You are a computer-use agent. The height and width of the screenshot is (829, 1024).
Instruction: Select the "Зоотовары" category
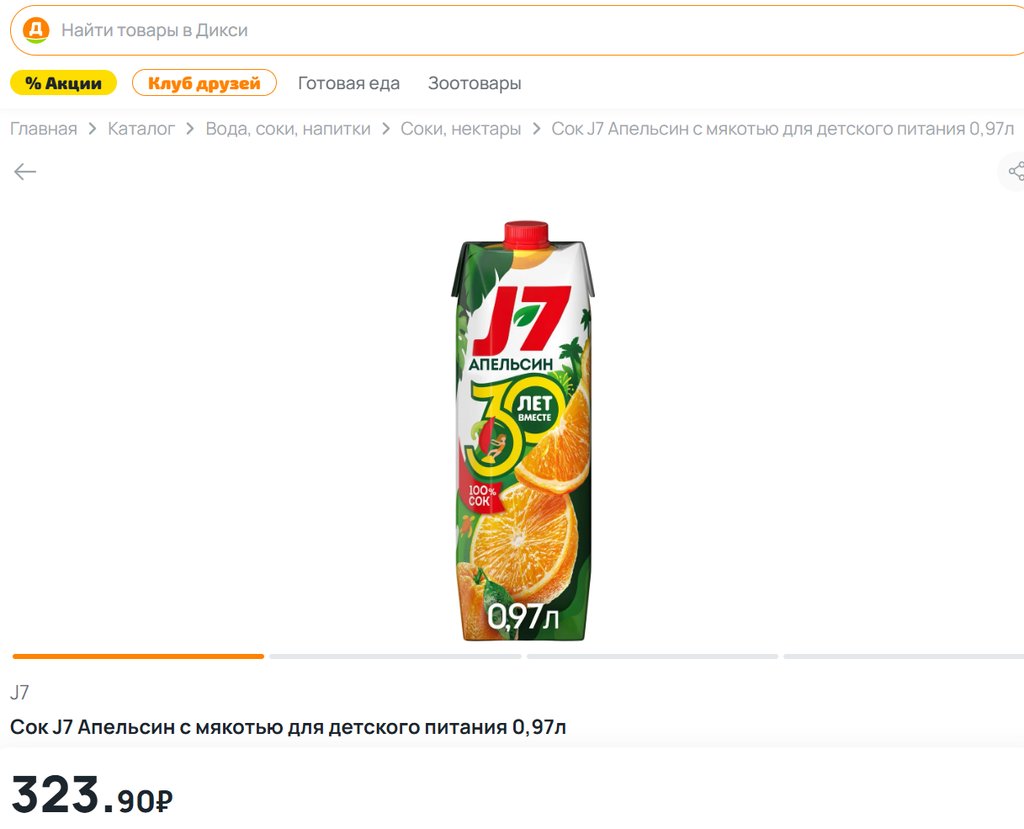[474, 83]
